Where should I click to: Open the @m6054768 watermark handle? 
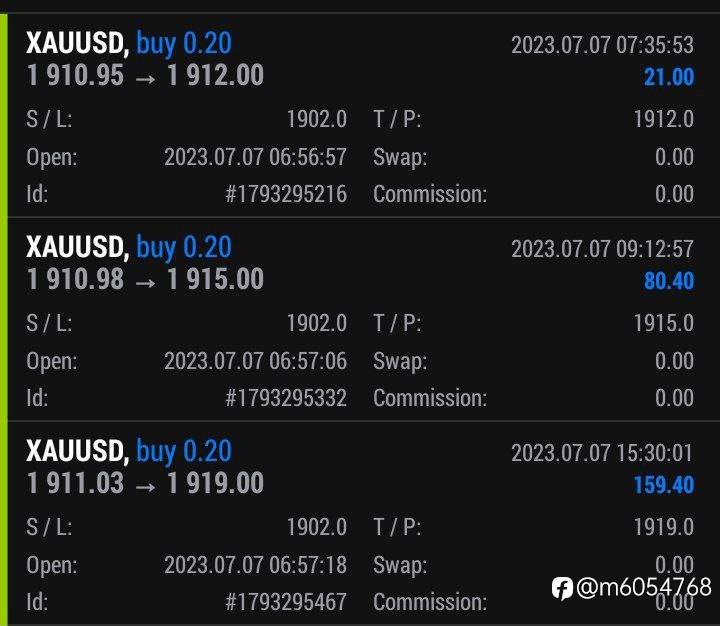[x=644, y=587]
